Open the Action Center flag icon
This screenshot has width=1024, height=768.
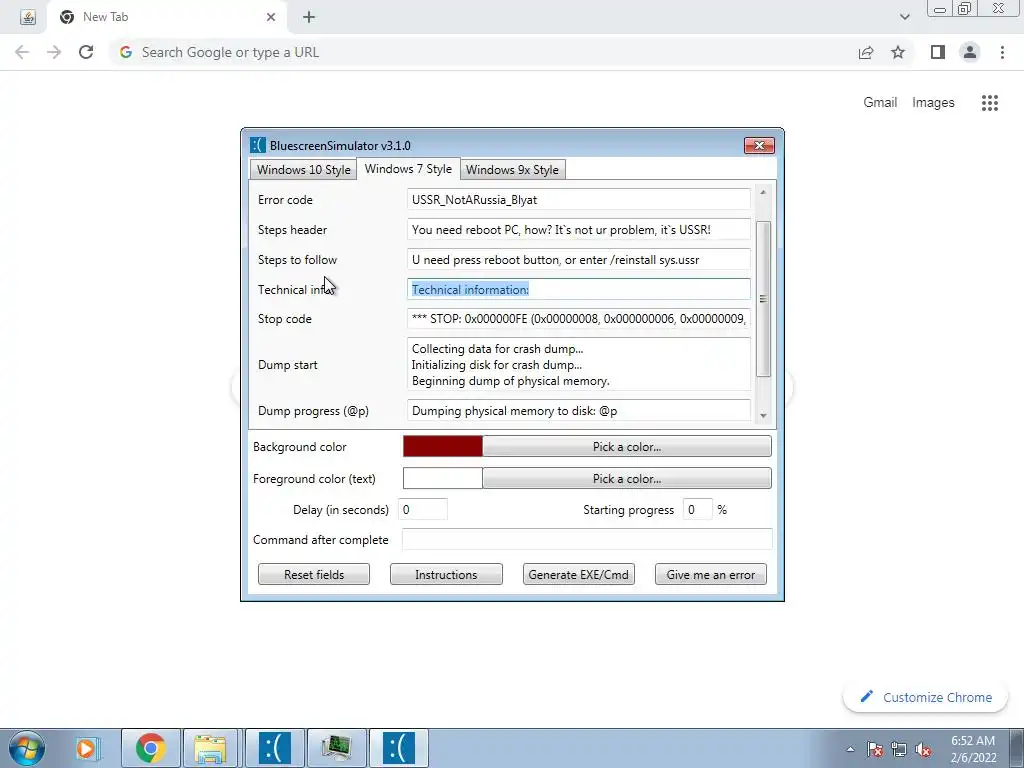click(875, 750)
